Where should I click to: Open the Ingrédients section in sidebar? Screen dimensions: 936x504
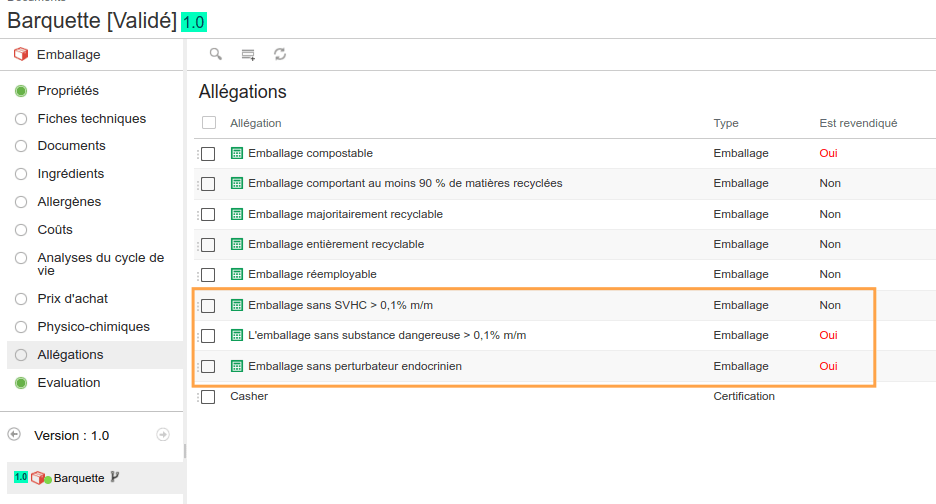70,174
